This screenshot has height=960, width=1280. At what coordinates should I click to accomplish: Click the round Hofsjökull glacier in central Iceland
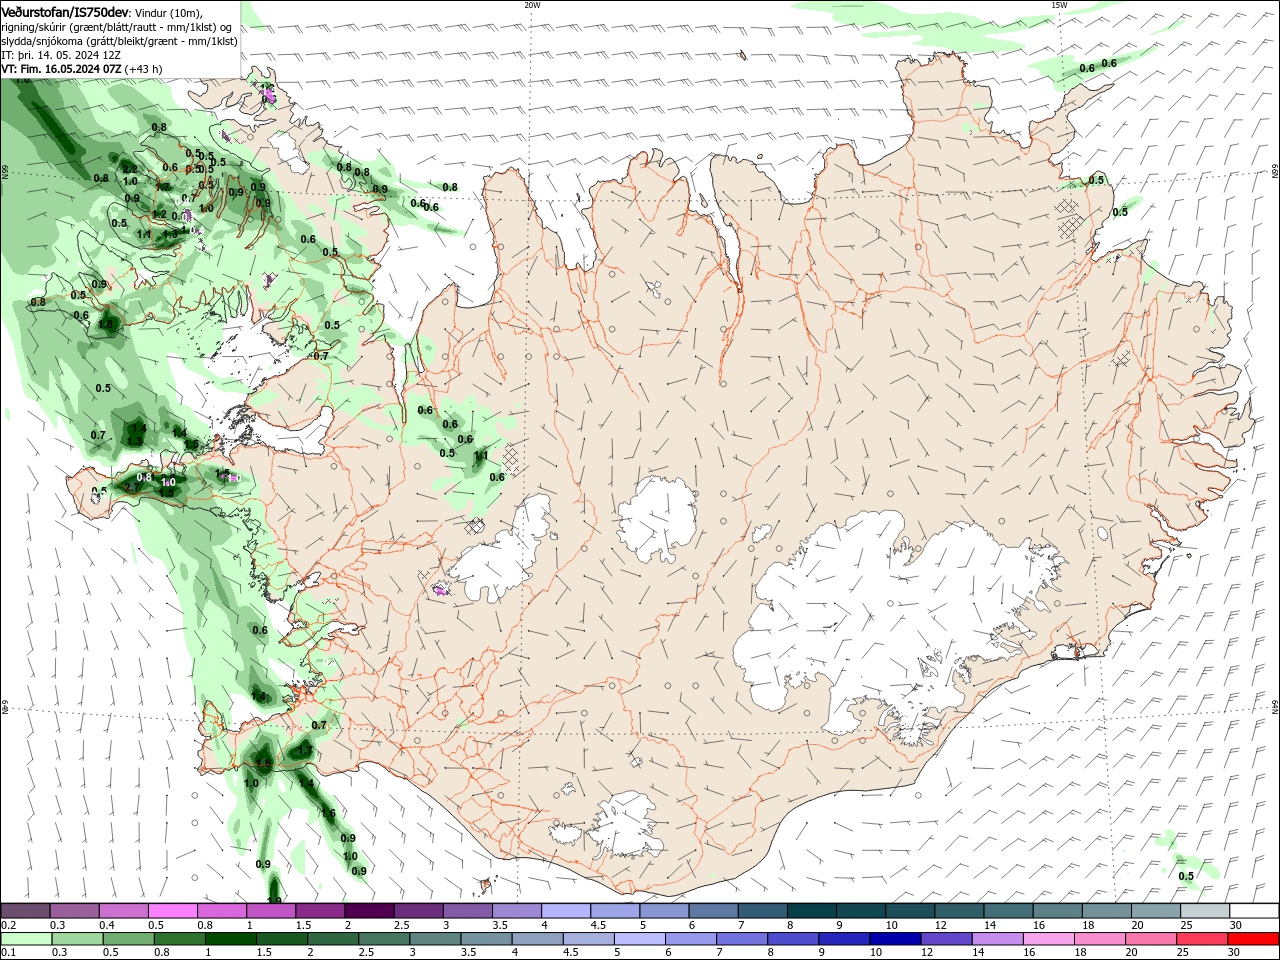657,519
